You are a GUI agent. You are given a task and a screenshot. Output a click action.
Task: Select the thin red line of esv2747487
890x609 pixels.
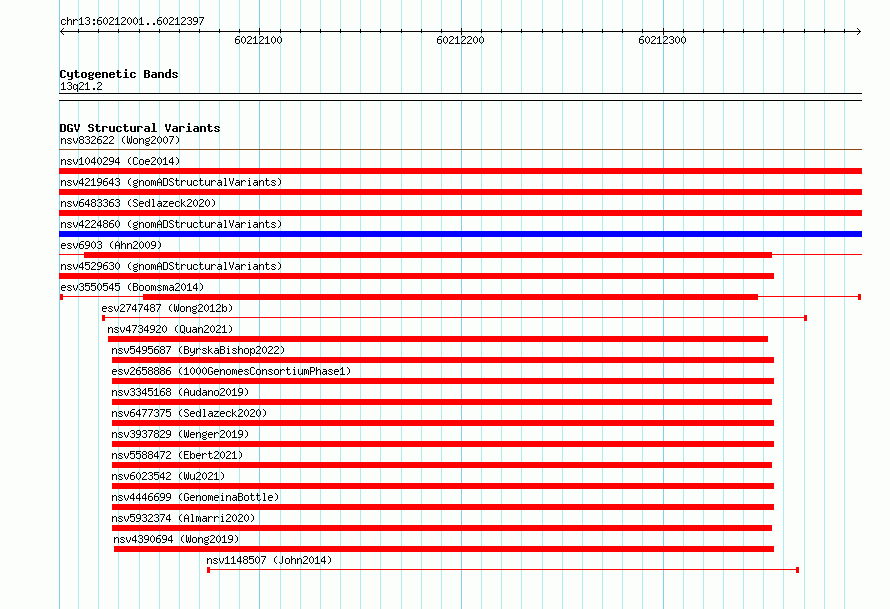point(454,318)
